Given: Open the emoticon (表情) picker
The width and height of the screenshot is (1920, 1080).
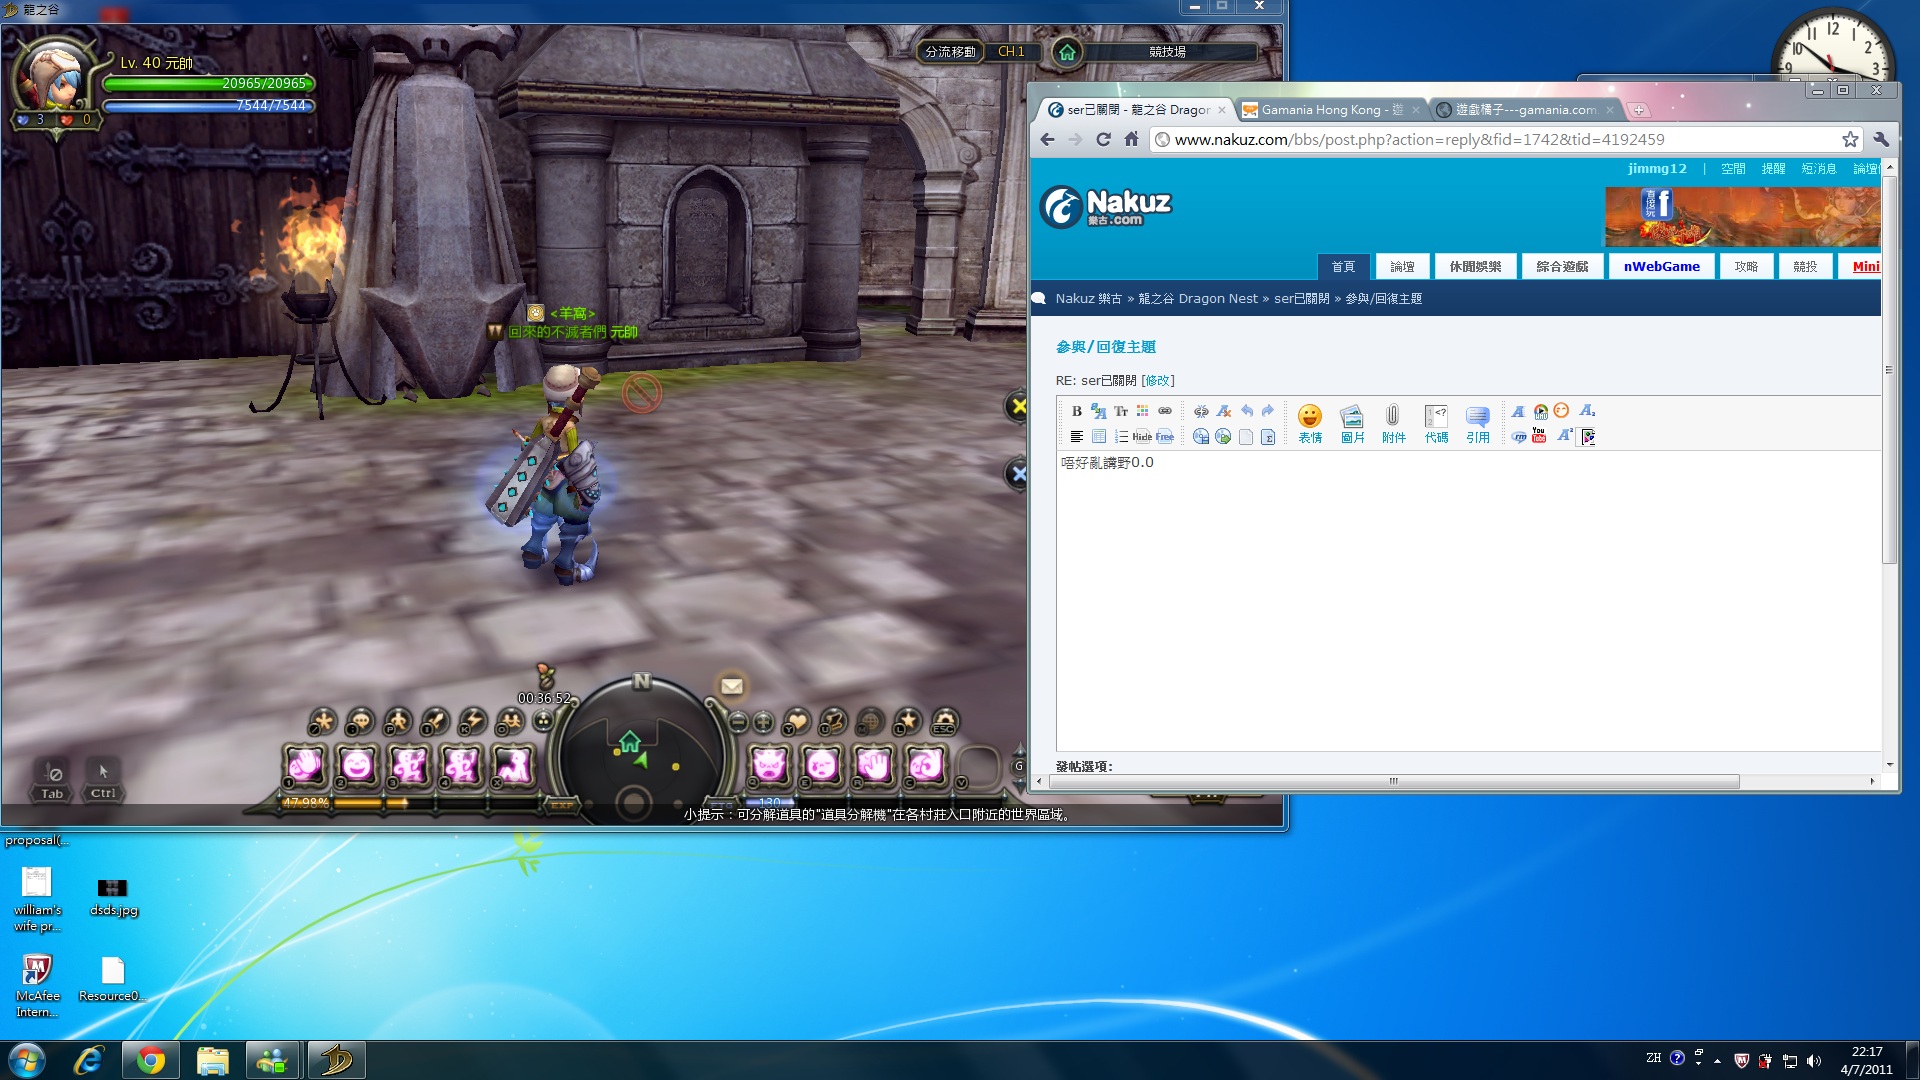Looking at the screenshot, I should (x=1309, y=423).
